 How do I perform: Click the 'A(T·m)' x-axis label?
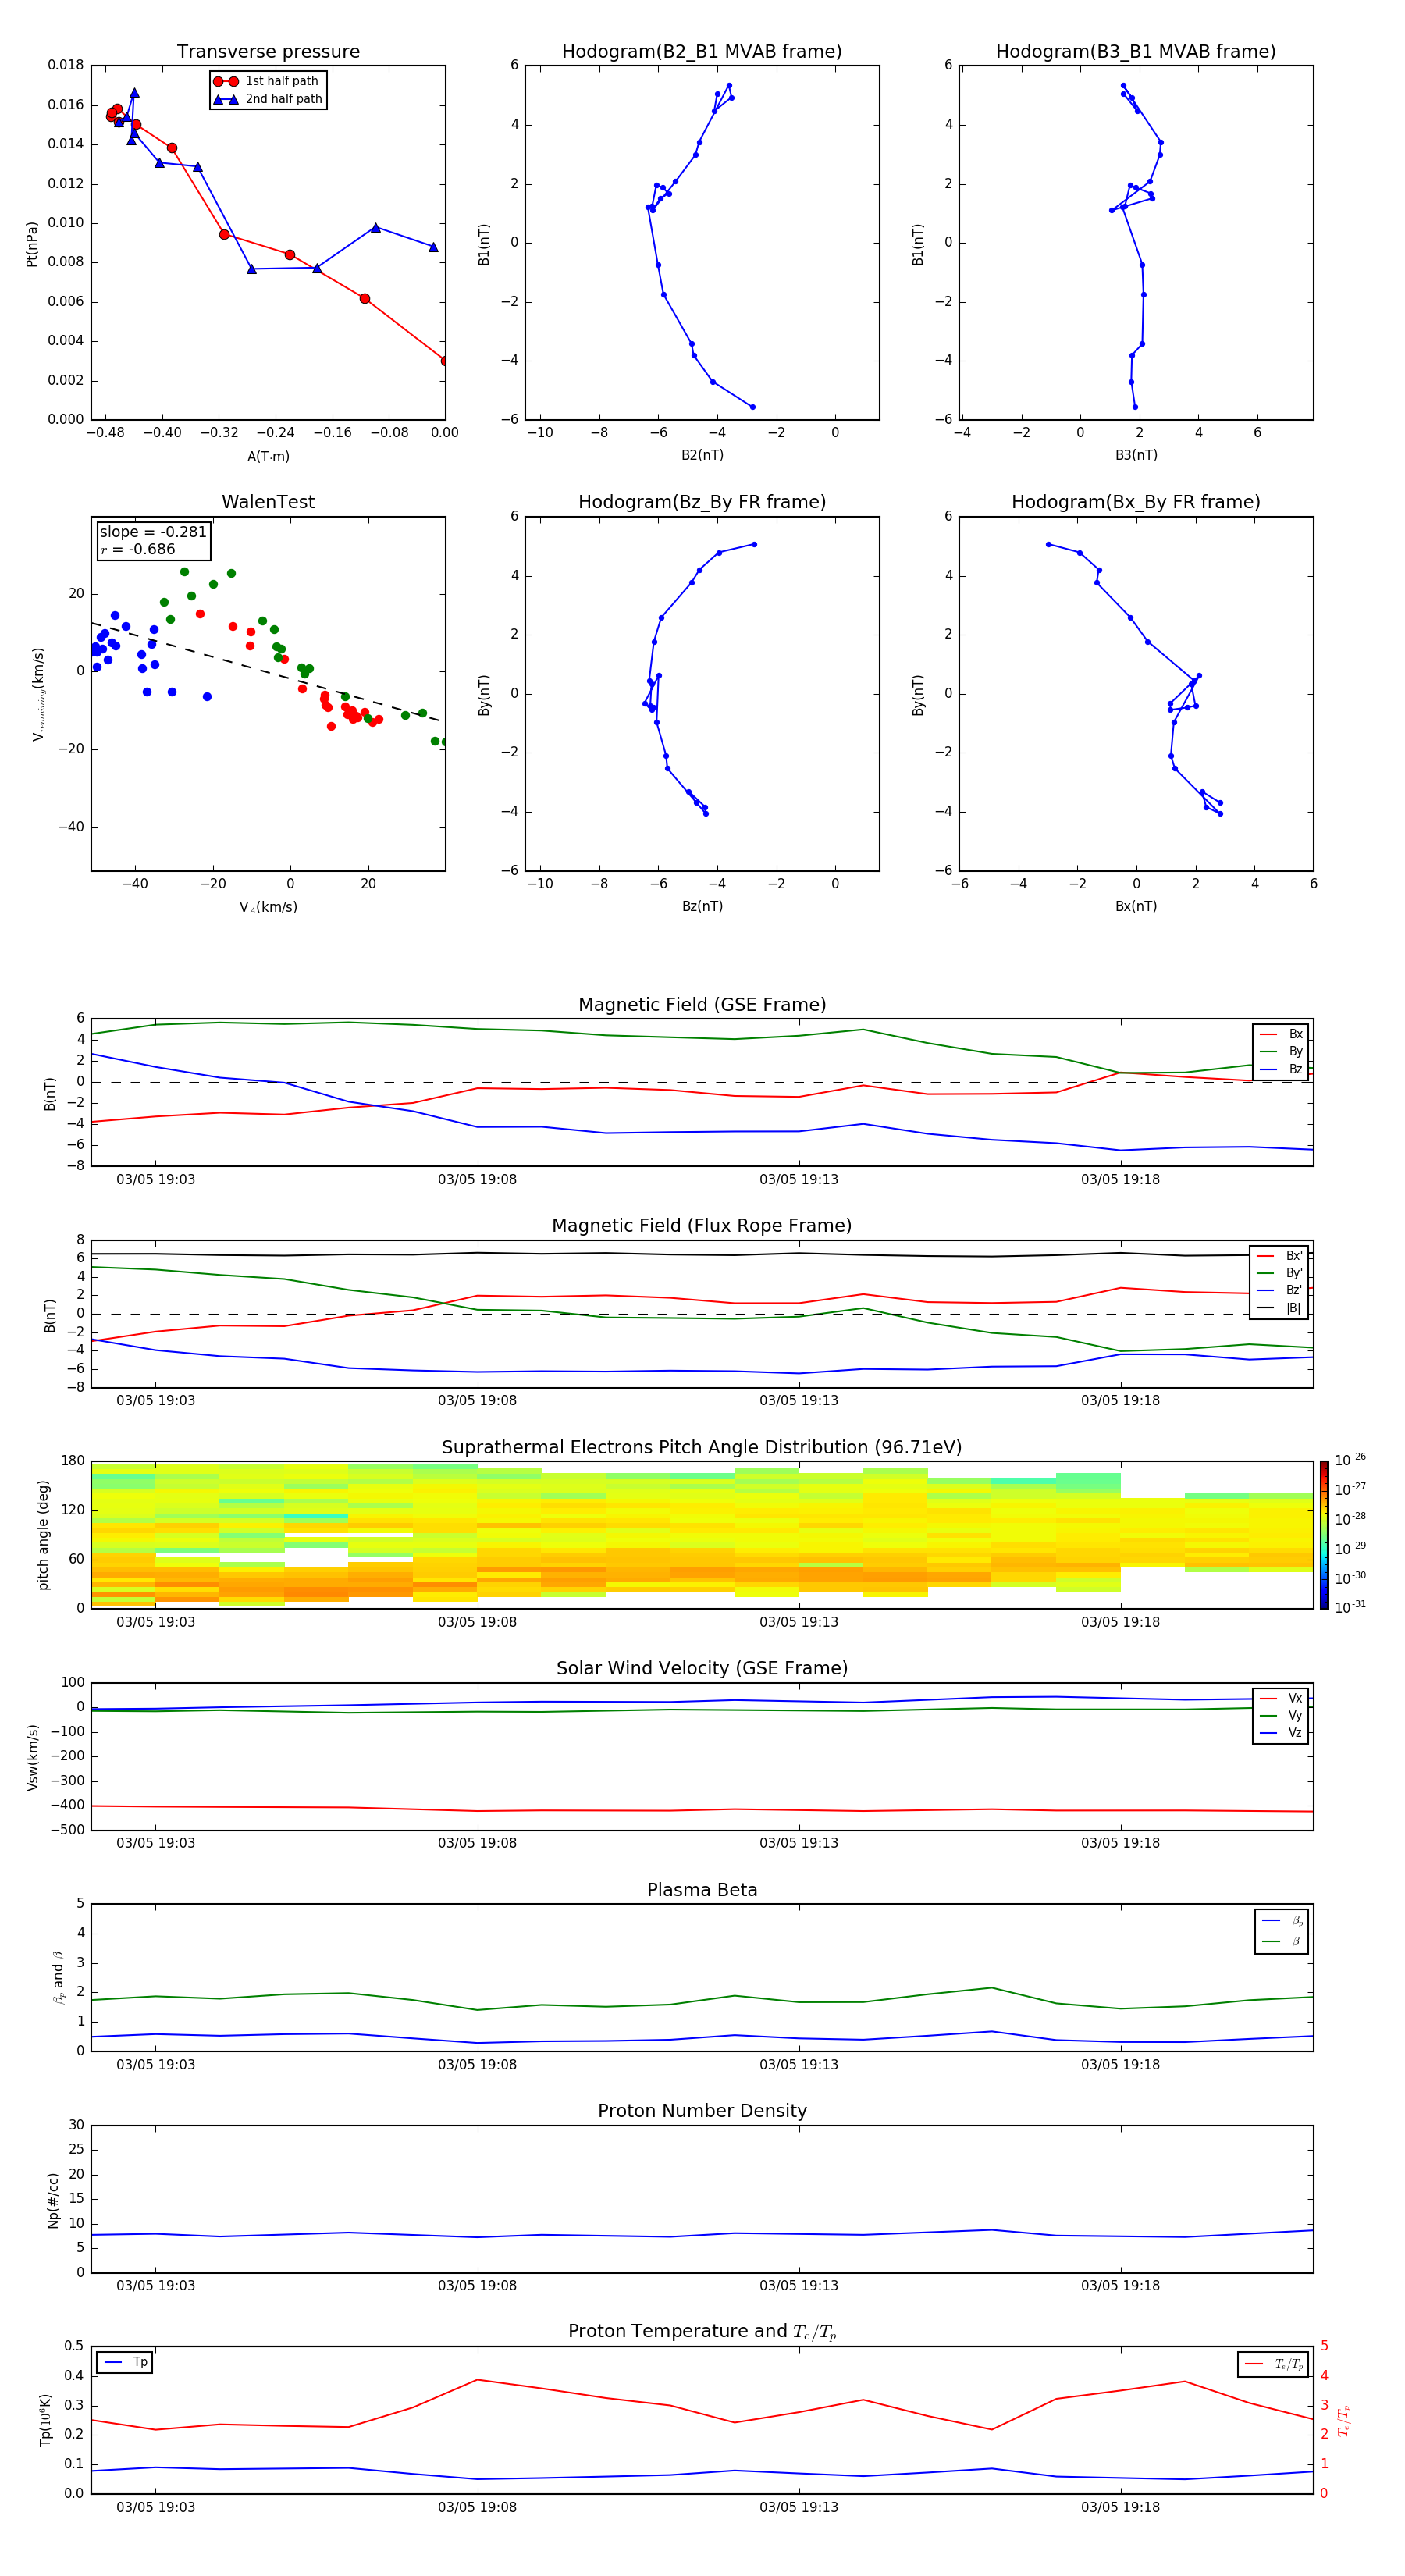pos(268,456)
